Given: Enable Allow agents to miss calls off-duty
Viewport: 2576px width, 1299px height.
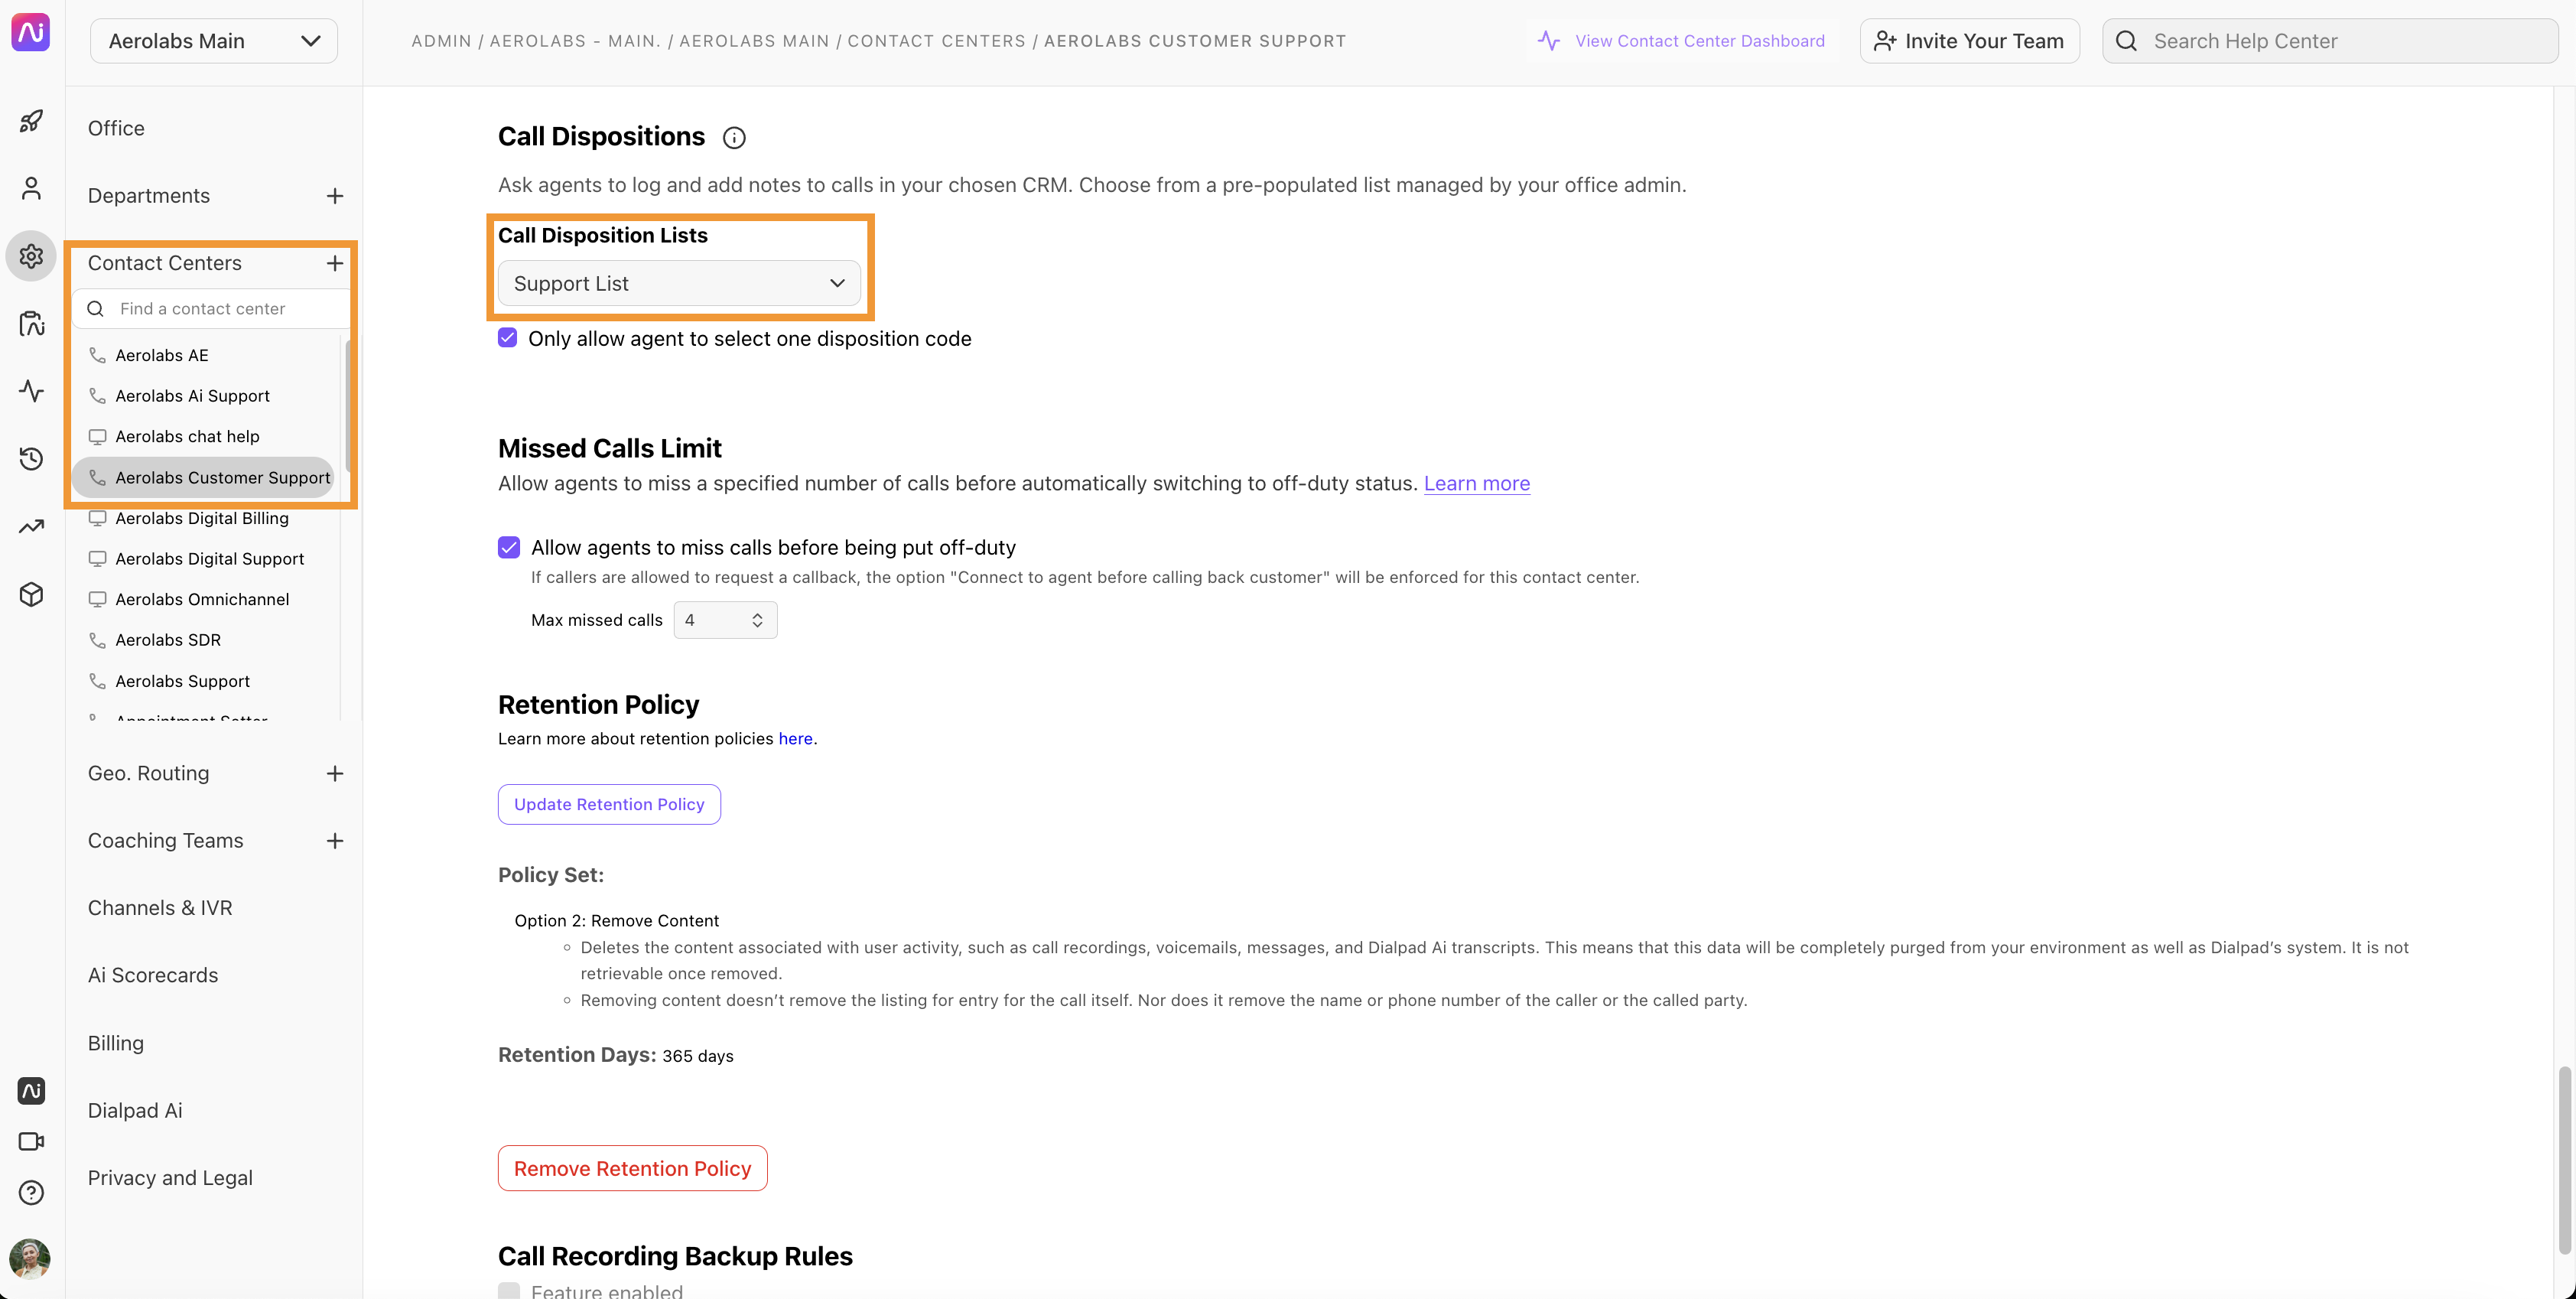Looking at the screenshot, I should [509, 549].
